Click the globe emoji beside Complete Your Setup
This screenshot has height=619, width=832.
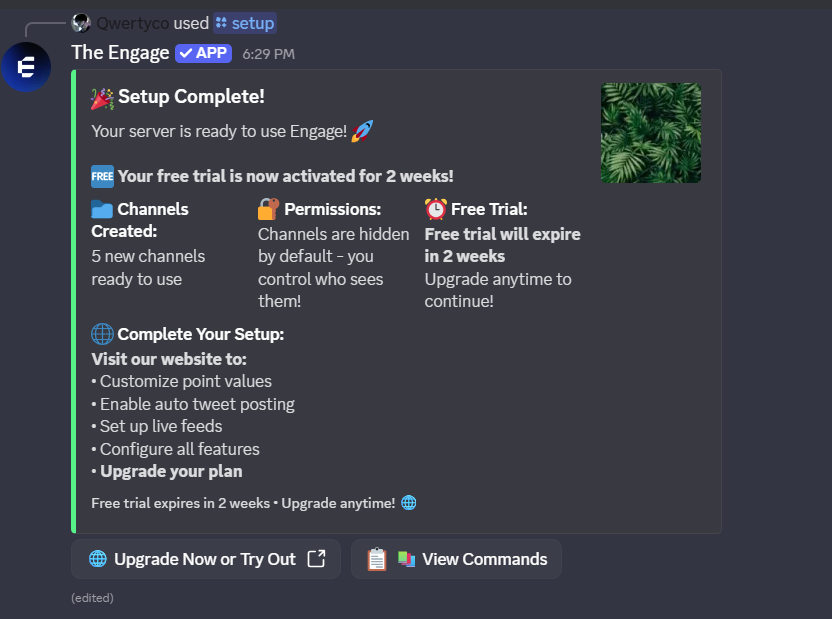(102, 334)
